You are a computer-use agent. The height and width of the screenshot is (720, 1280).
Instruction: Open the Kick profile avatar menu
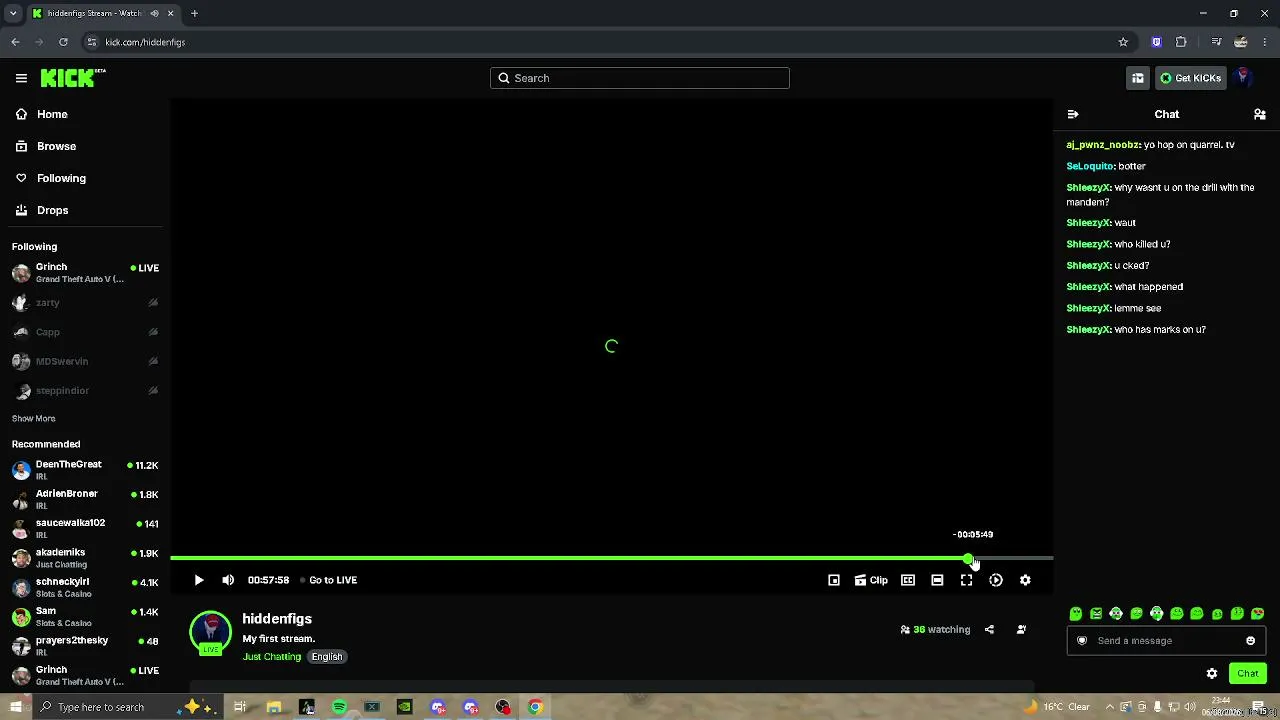[1243, 77]
